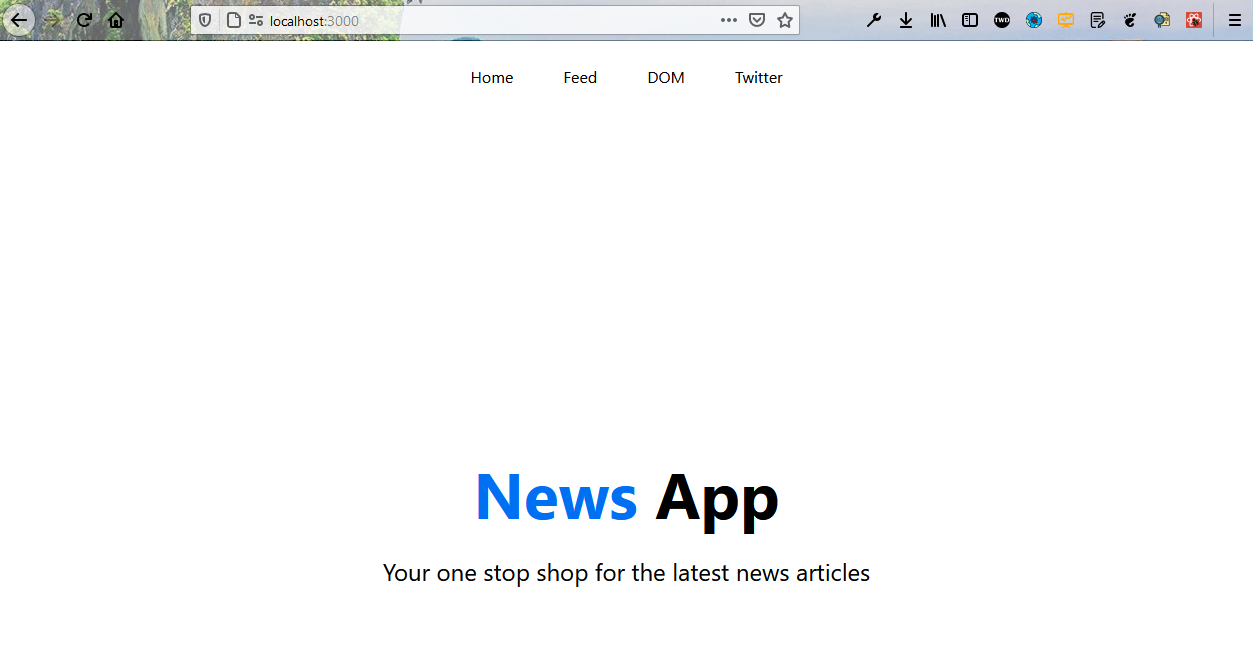Open the red React devtools extension
This screenshot has height=661, width=1253.
pyautogui.click(x=1194, y=20)
